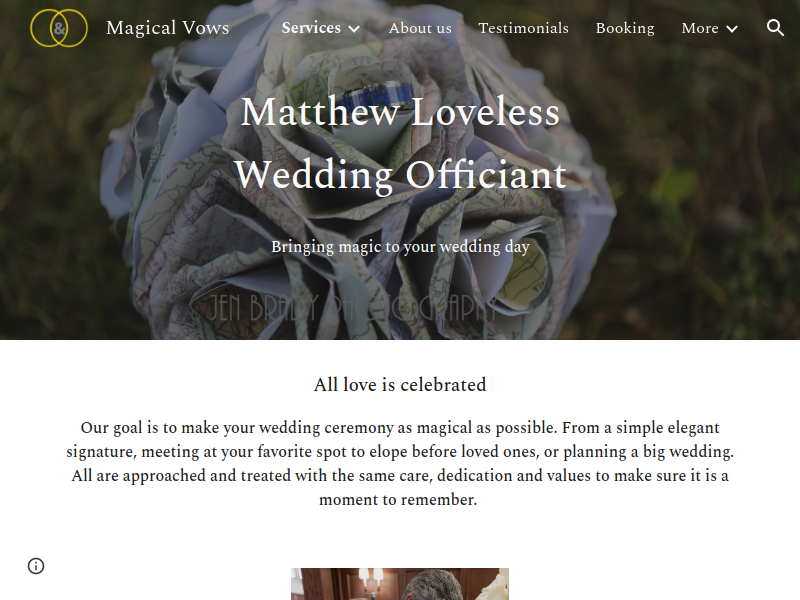
Task: Click the 'All love is celebrated' heading
Action: [x=400, y=385]
